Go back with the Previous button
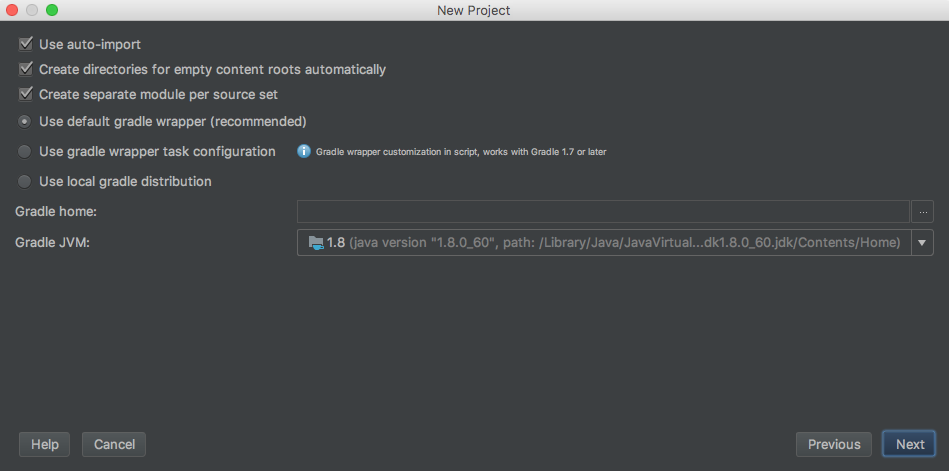 [834, 444]
